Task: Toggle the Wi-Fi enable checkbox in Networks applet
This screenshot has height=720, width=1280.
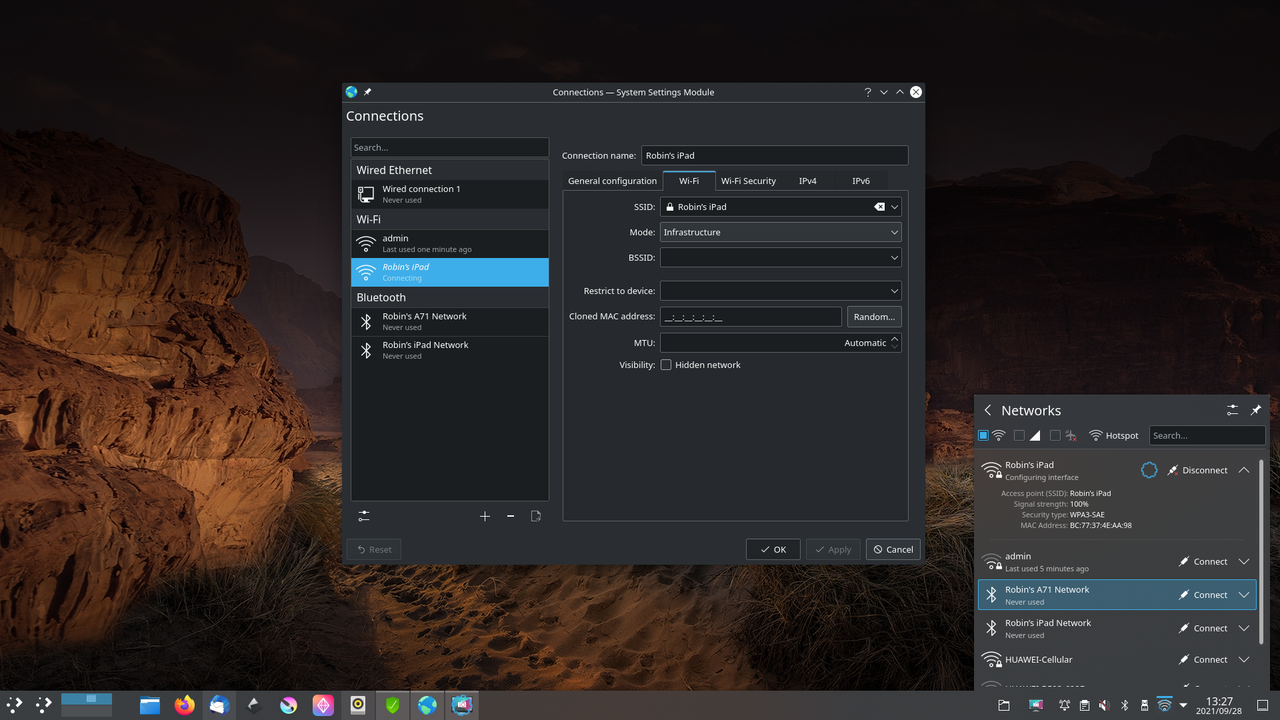Action: 984,436
